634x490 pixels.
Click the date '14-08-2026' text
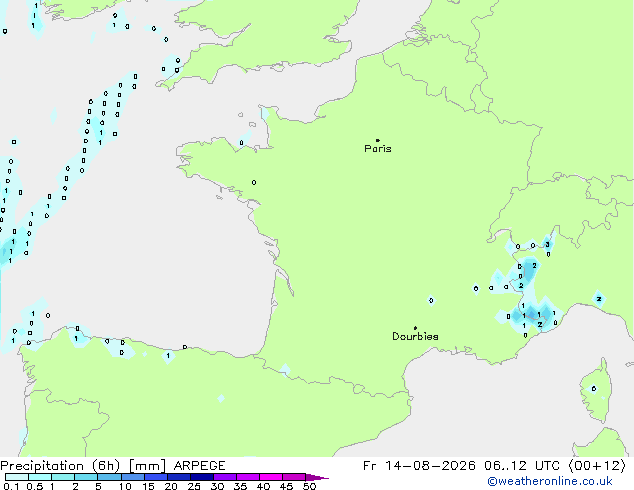pos(430,466)
